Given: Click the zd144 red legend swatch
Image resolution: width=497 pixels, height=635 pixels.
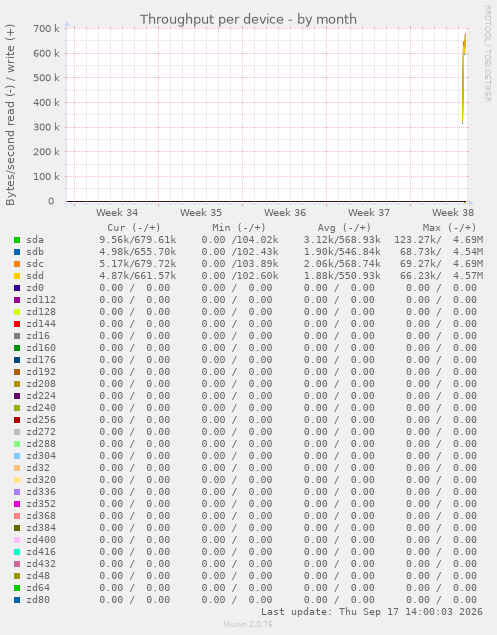Looking at the screenshot, I should 17,324.
